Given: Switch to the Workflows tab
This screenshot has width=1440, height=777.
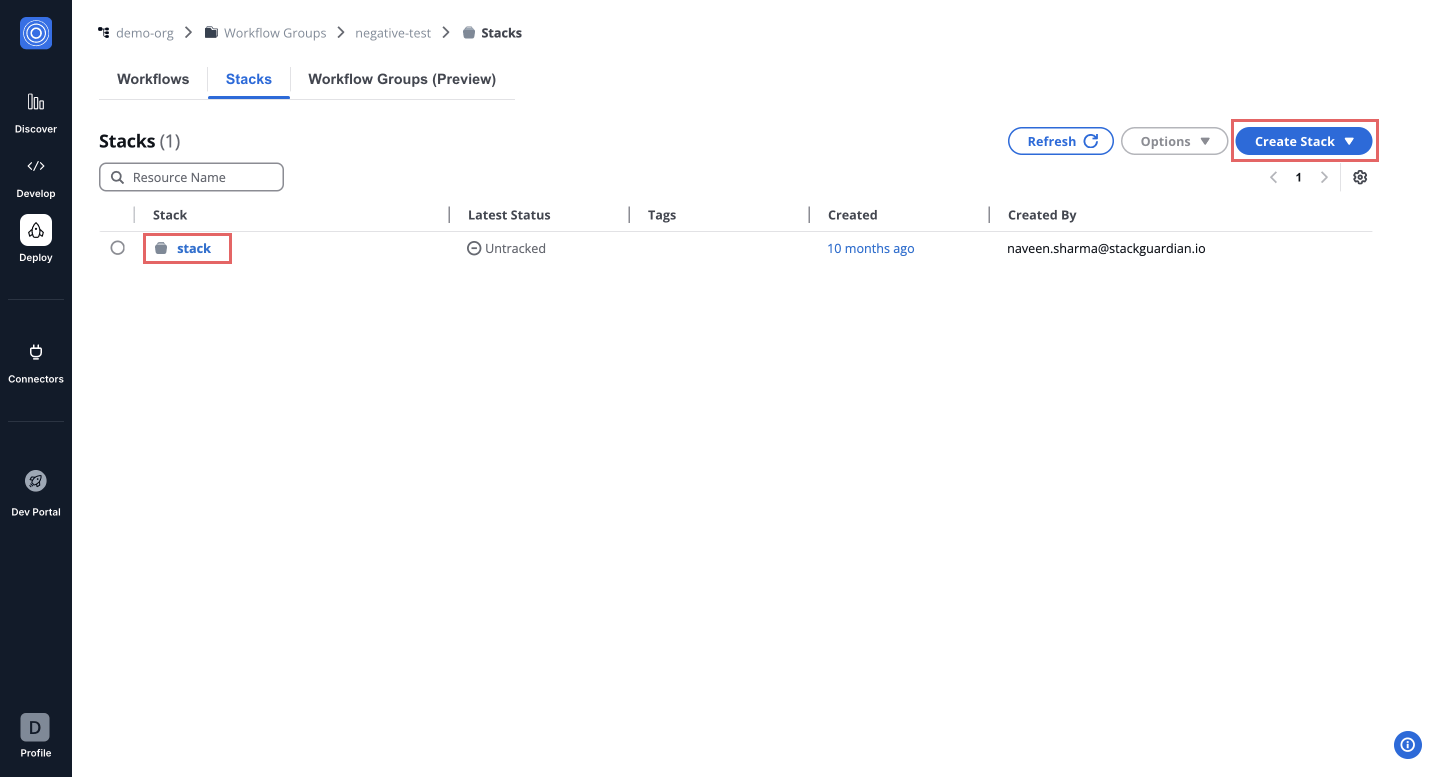Looking at the screenshot, I should coord(153,79).
